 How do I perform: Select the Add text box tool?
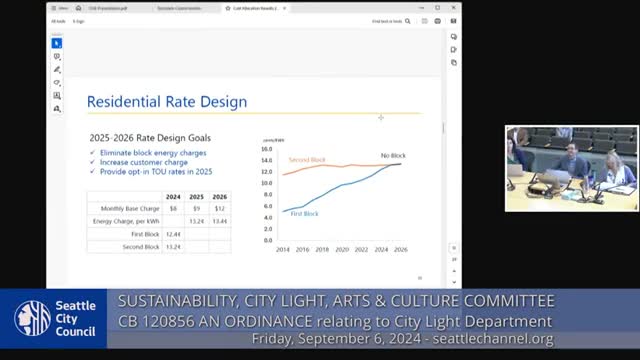(57, 96)
